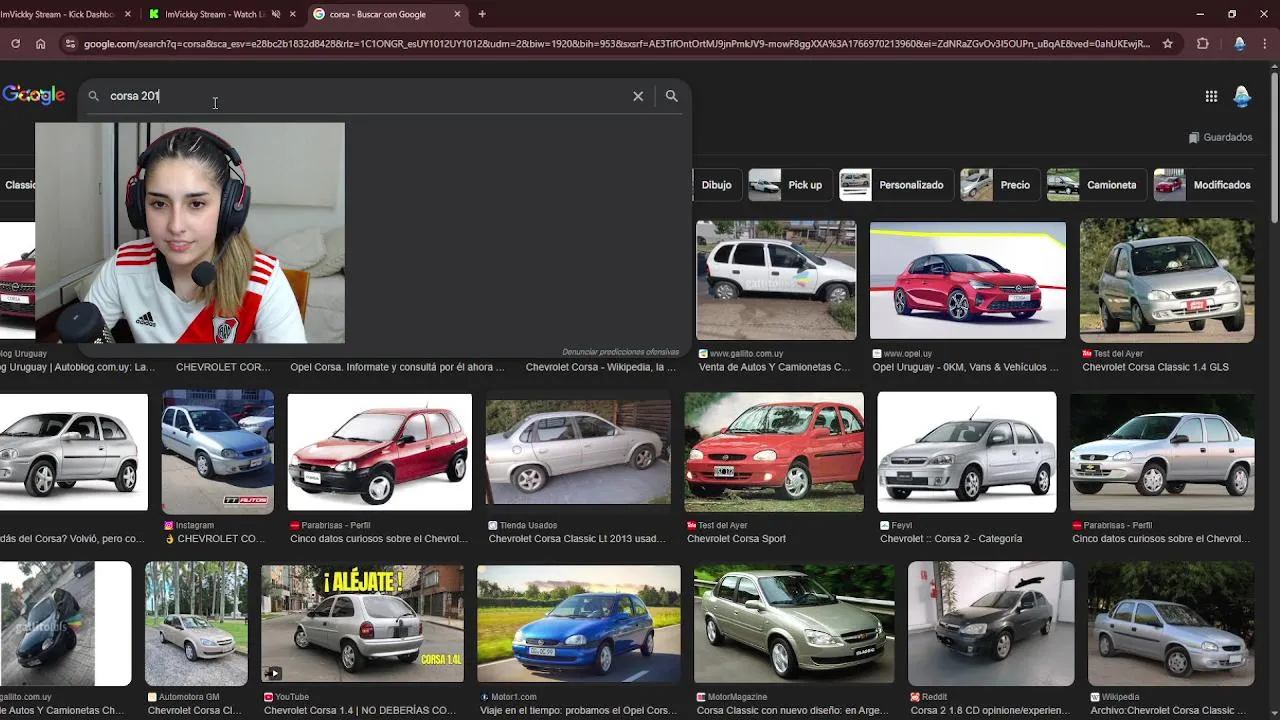Image resolution: width=1280 pixels, height=720 pixels.
Task: Open the Guardados saved items link
Action: click(1220, 137)
